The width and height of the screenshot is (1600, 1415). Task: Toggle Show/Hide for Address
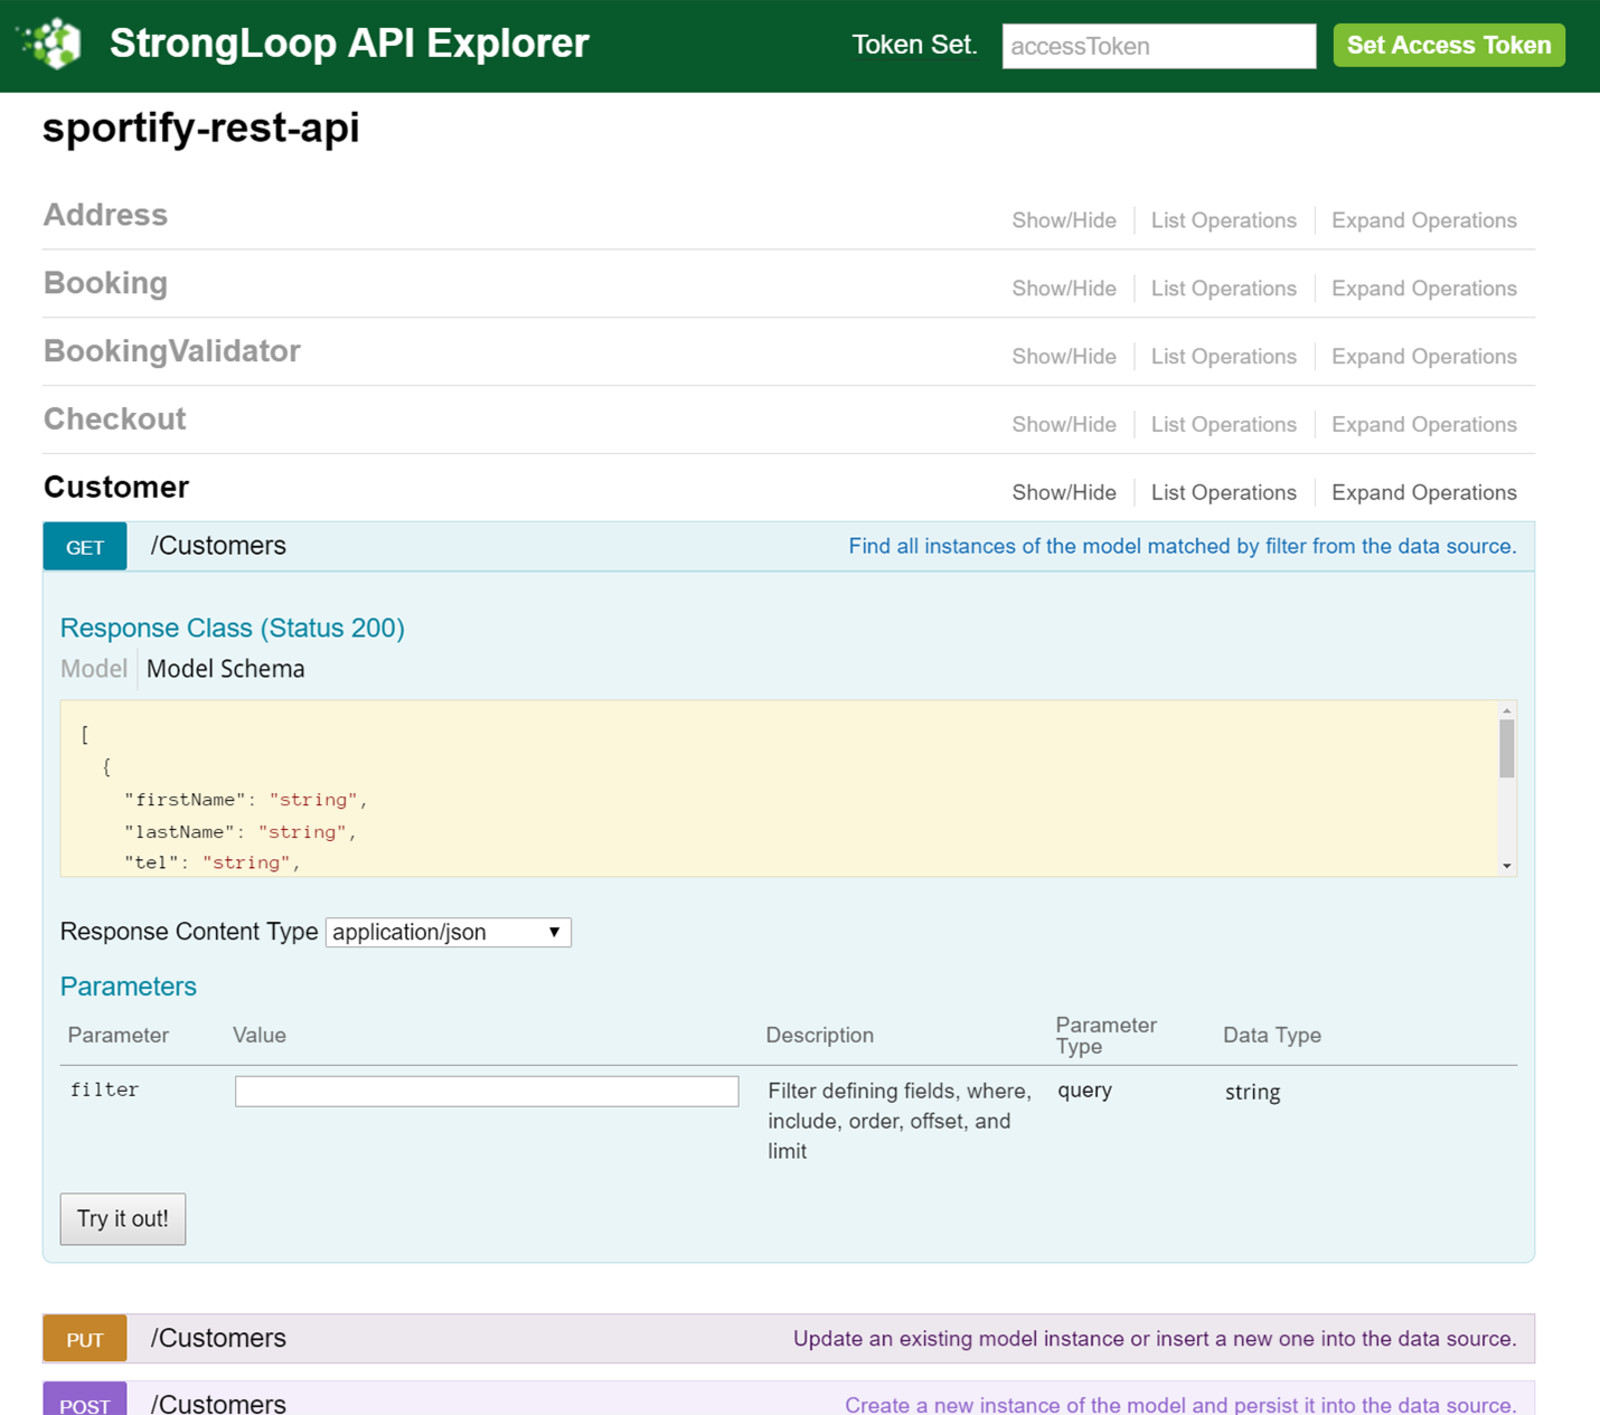click(1064, 220)
